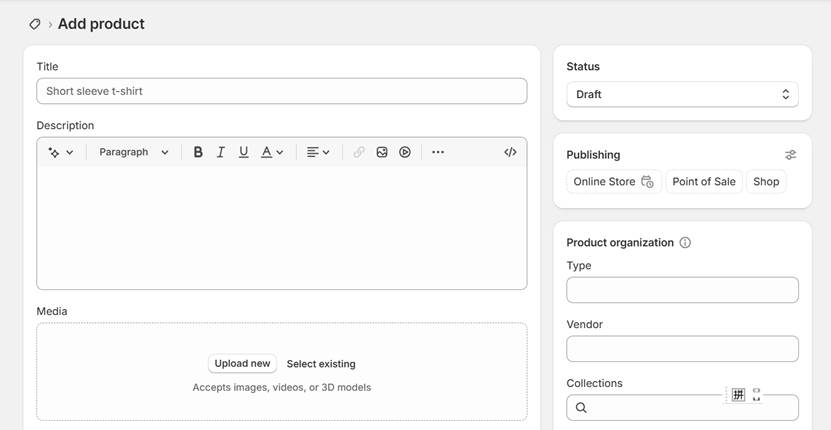Toggle underline formatting in description
The height and width of the screenshot is (430, 831).
pyautogui.click(x=243, y=152)
